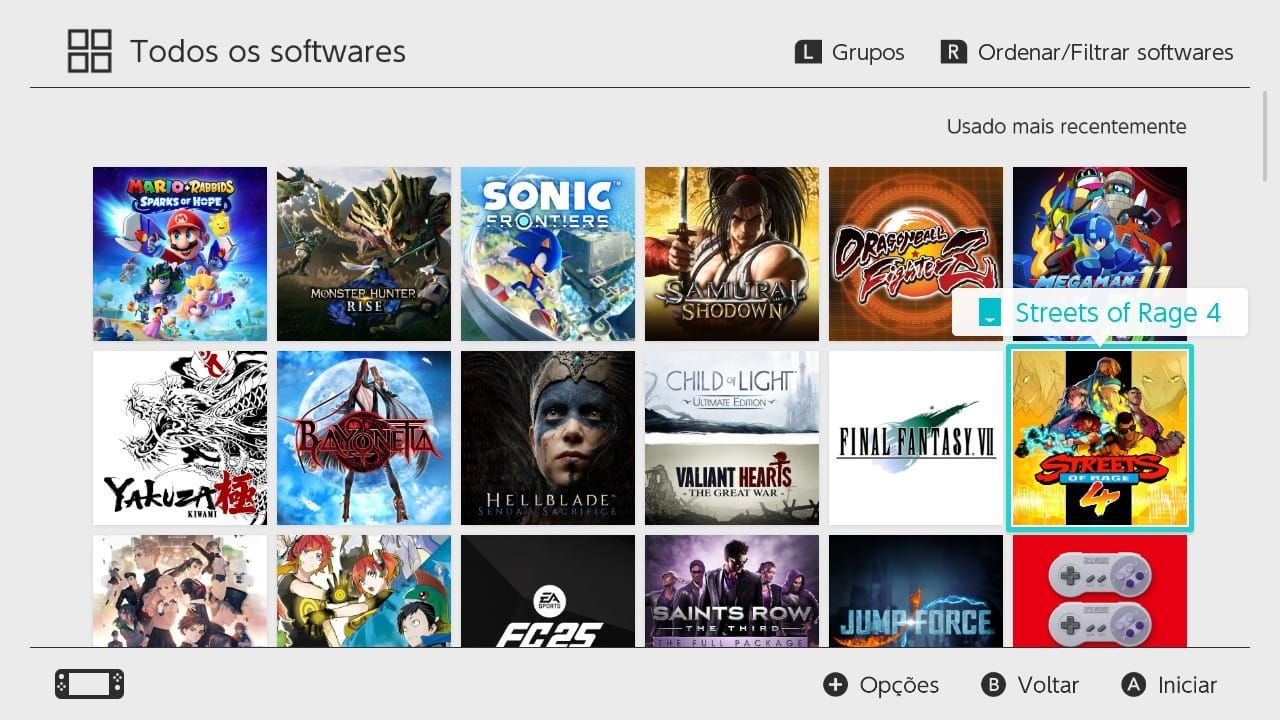This screenshot has height=720, width=1280.
Task: Select the Bayonetta game icon
Action: [364, 438]
